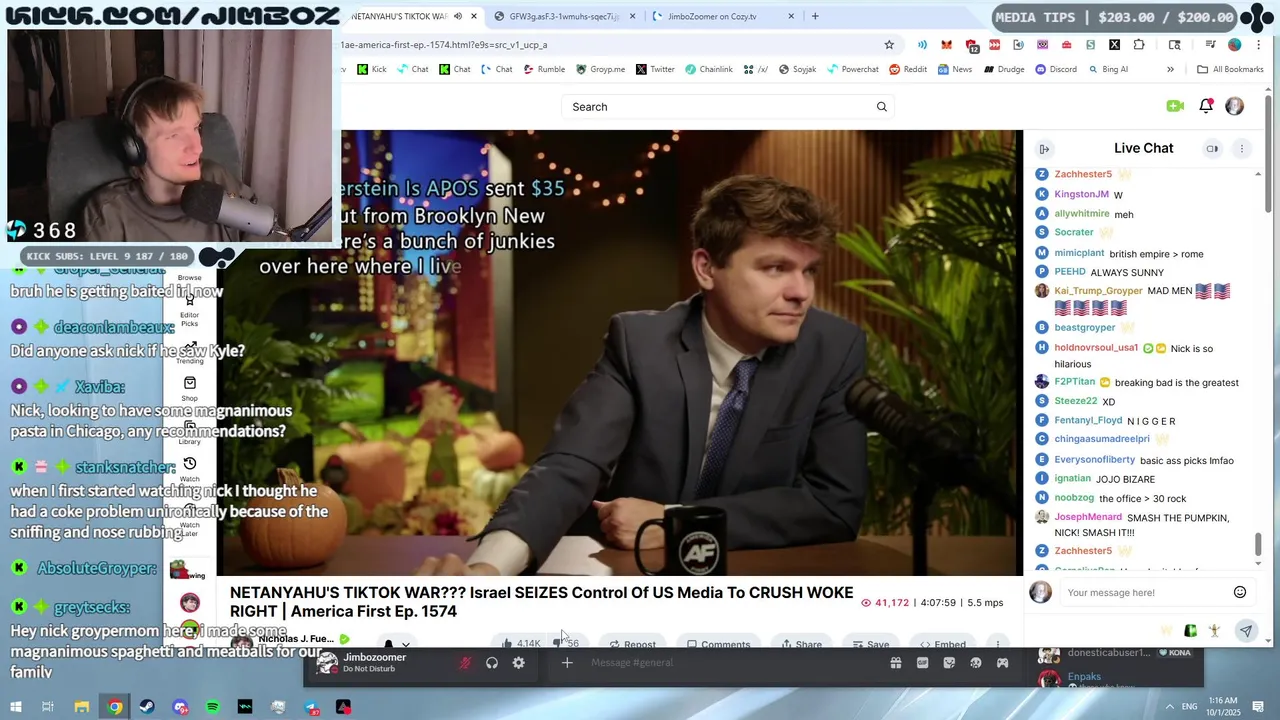Click the video Share button
Screen dimensions: 1280x720
click(x=801, y=643)
